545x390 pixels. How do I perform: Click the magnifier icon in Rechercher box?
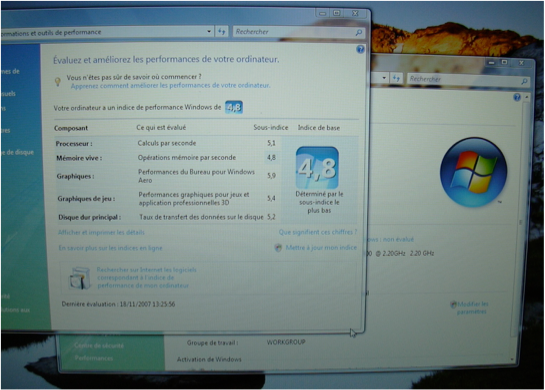359,32
